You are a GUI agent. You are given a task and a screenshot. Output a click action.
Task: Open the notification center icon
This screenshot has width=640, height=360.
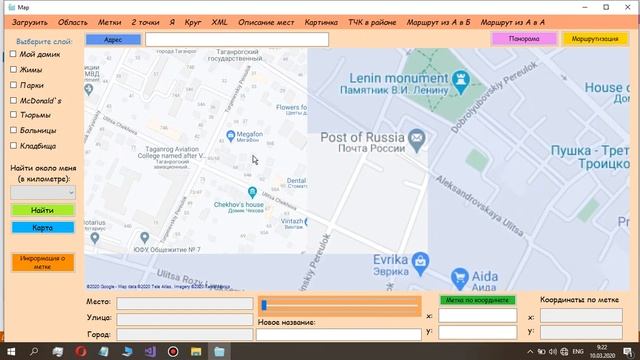[x=629, y=351]
